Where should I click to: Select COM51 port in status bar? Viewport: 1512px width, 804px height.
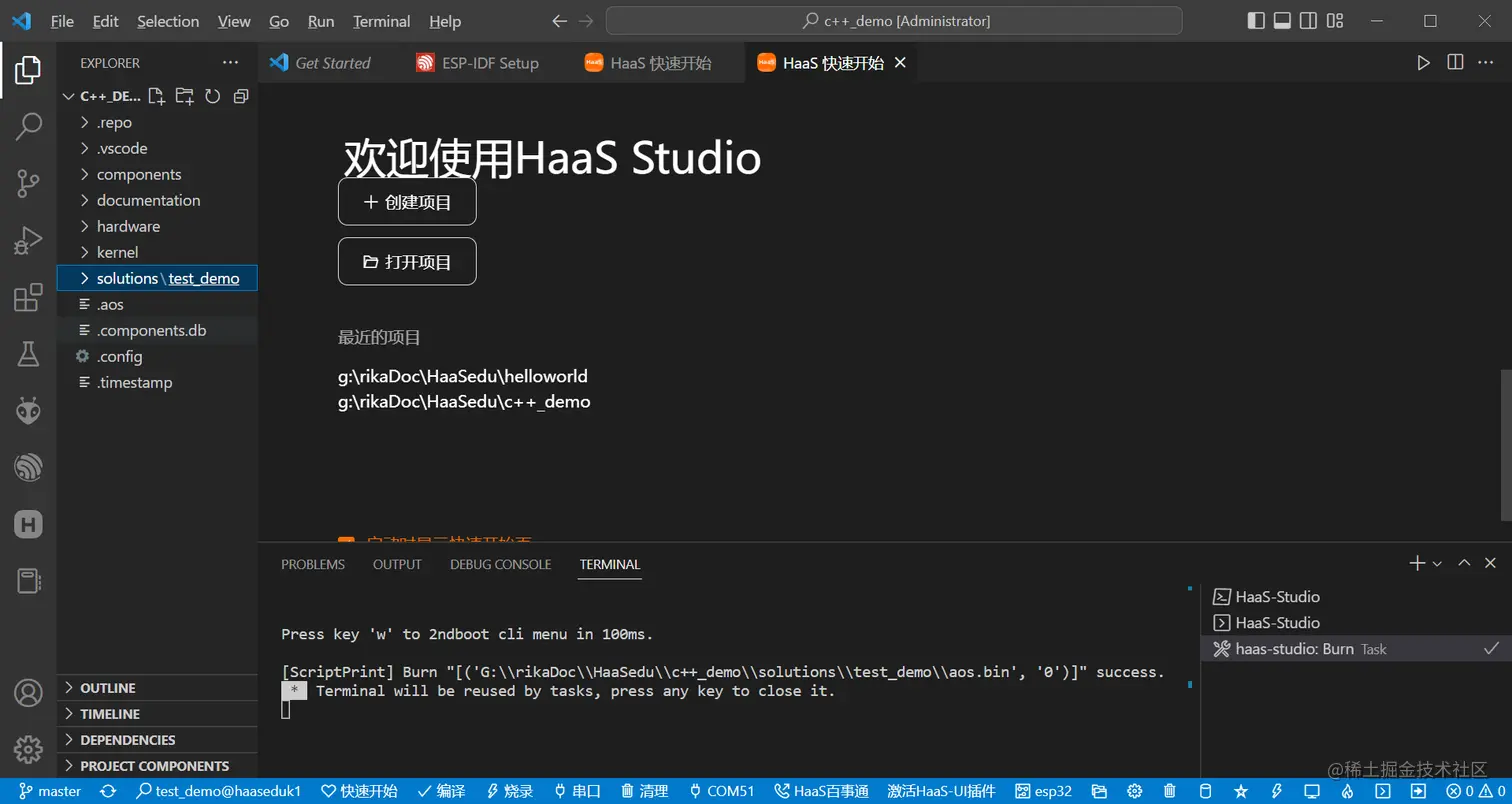tap(722, 791)
